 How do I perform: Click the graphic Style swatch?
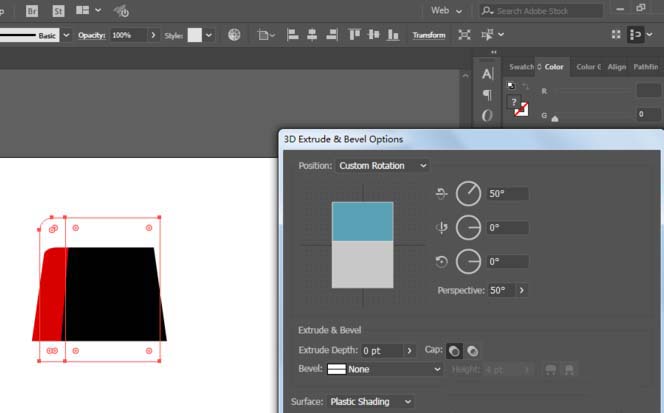195,35
